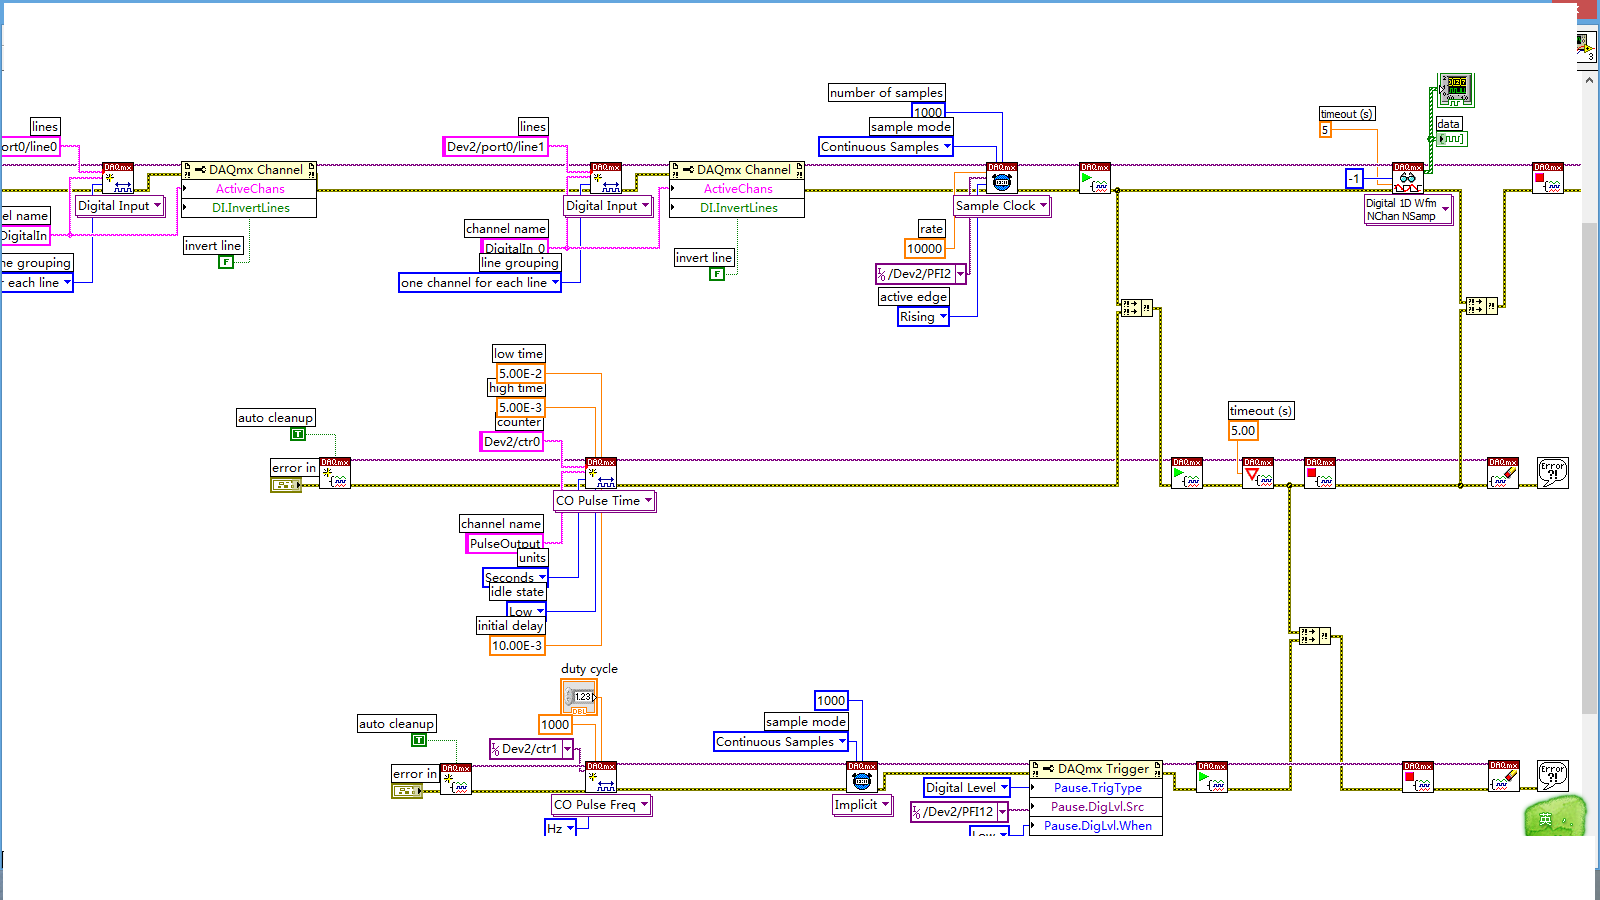Click the middle-row DAQmx Start Task node
The height and width of the screenshot is (900, 1600).
coord(1187,473)
